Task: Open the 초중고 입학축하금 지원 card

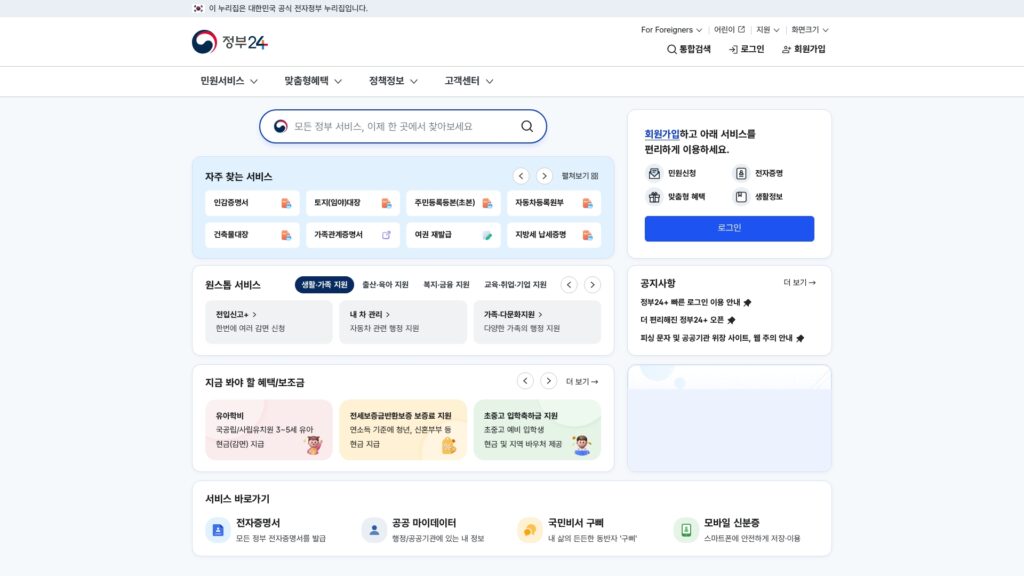Action: (x=537, y=430)
